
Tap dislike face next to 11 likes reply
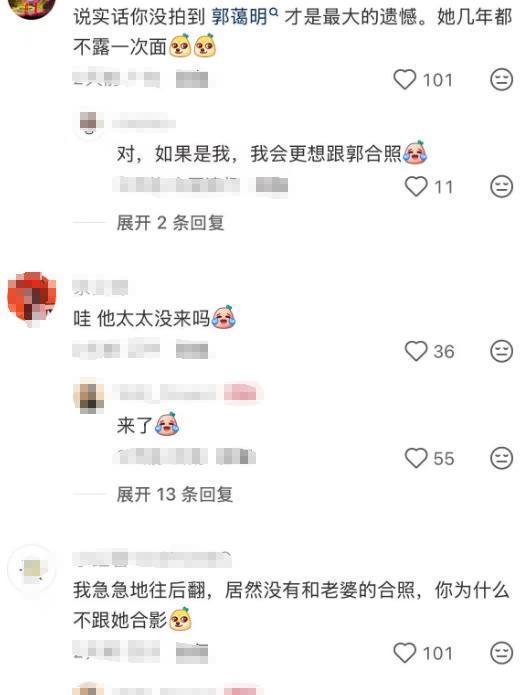coord(501,187)
